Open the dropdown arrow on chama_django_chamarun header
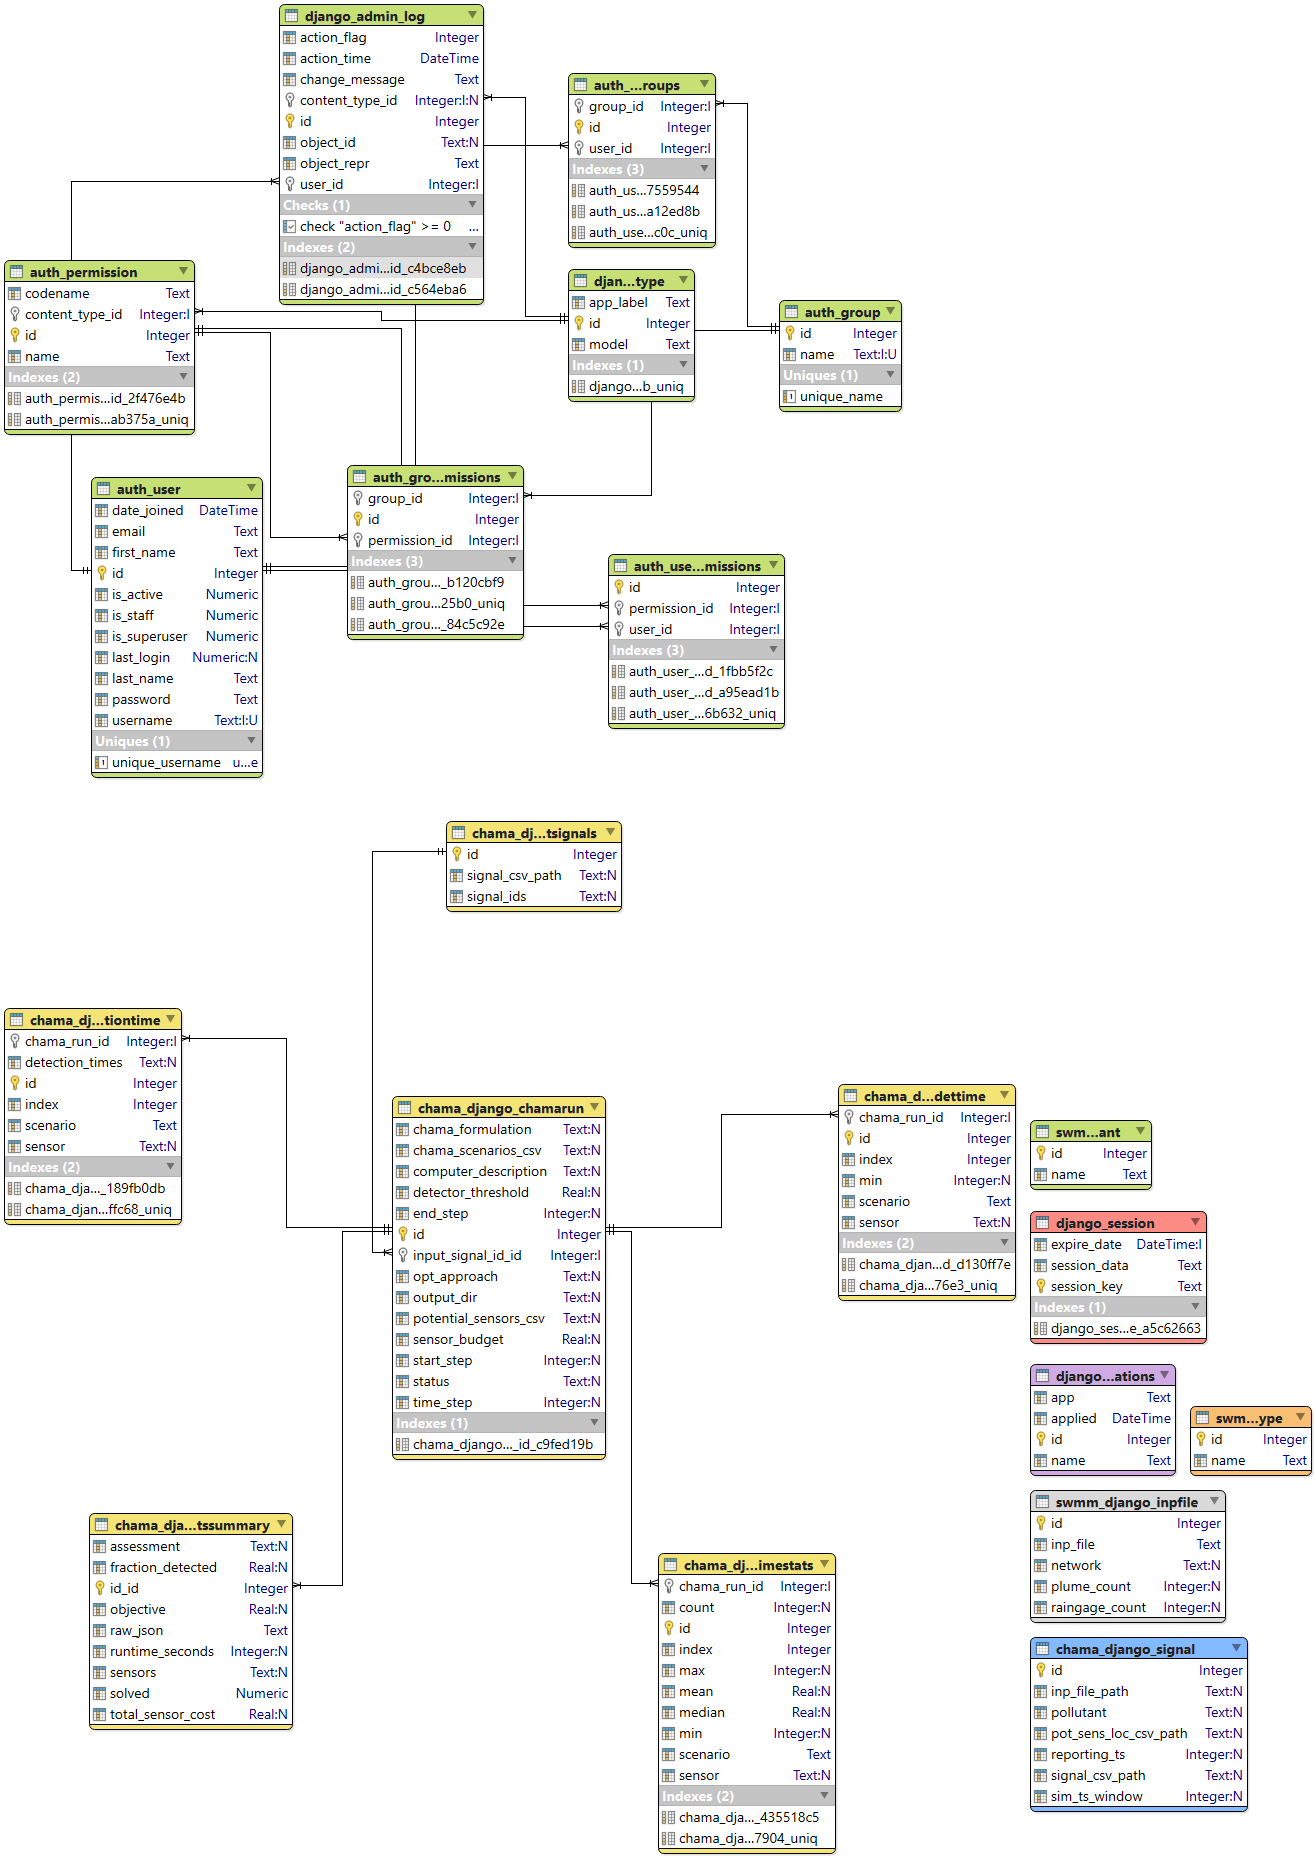The height and width of the screenshot is (1858, 1316). pyautogui.click(x=594, y=1108)
